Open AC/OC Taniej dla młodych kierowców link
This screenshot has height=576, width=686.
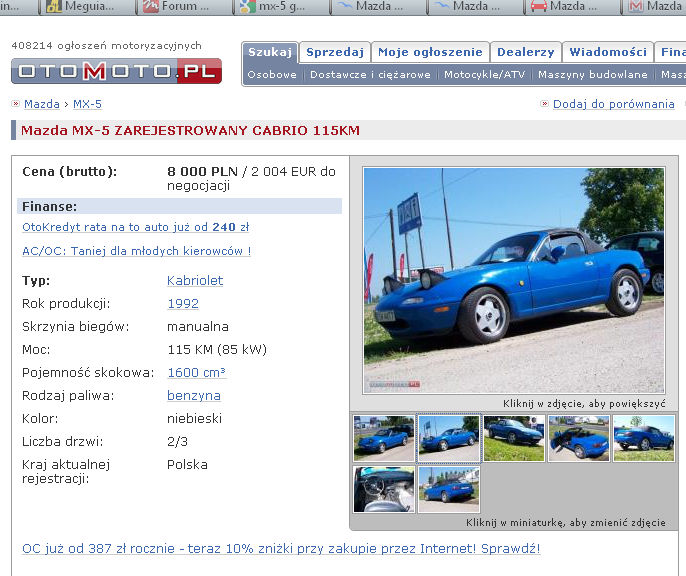pos(136,251)
